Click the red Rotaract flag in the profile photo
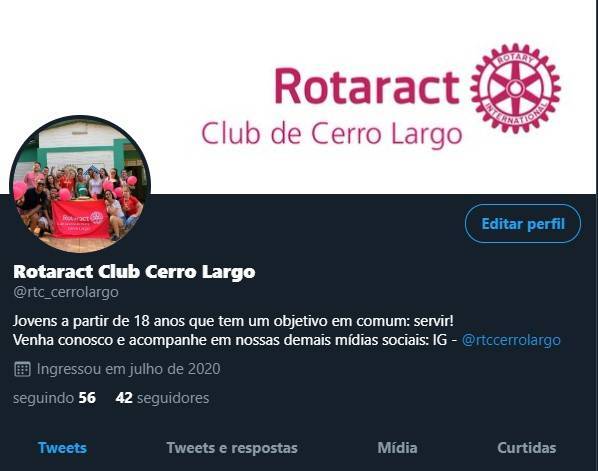 click(80, 219)
